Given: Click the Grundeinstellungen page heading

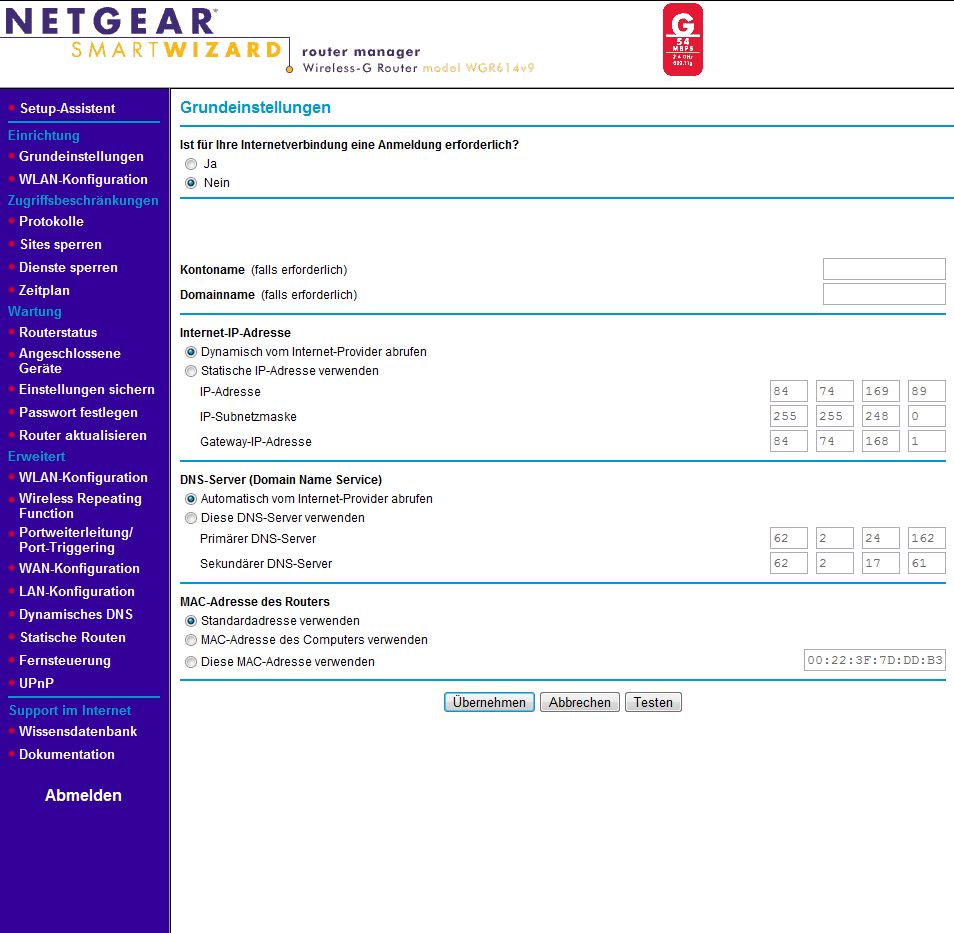Looking at the screenshot, I should [x=256, y=107].
